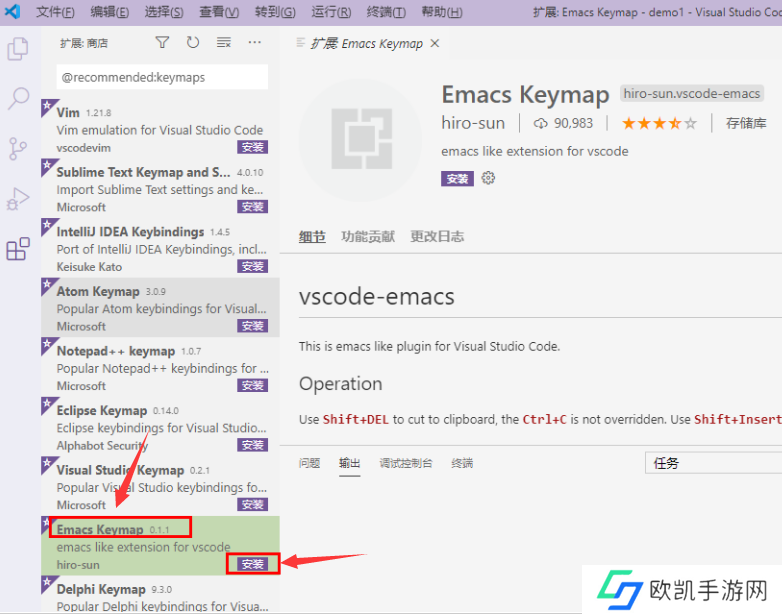This screenshot has height=615, width=782.
Task: Click the clear extensions search results icon
Action: point(223,43)
